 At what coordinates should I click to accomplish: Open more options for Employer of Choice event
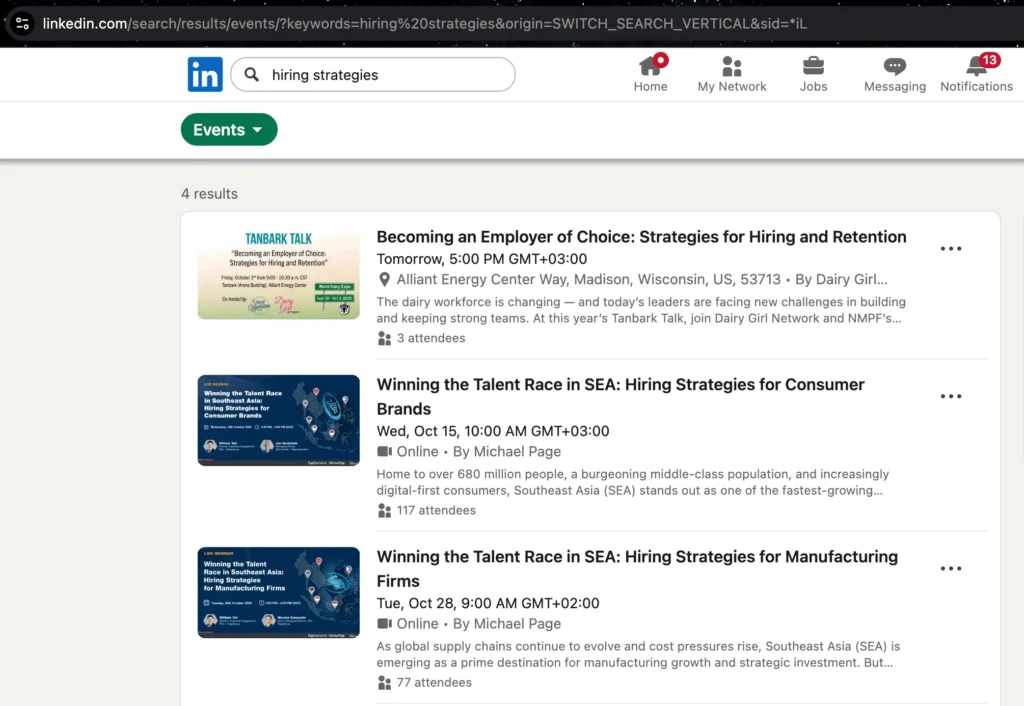[951, 249]
